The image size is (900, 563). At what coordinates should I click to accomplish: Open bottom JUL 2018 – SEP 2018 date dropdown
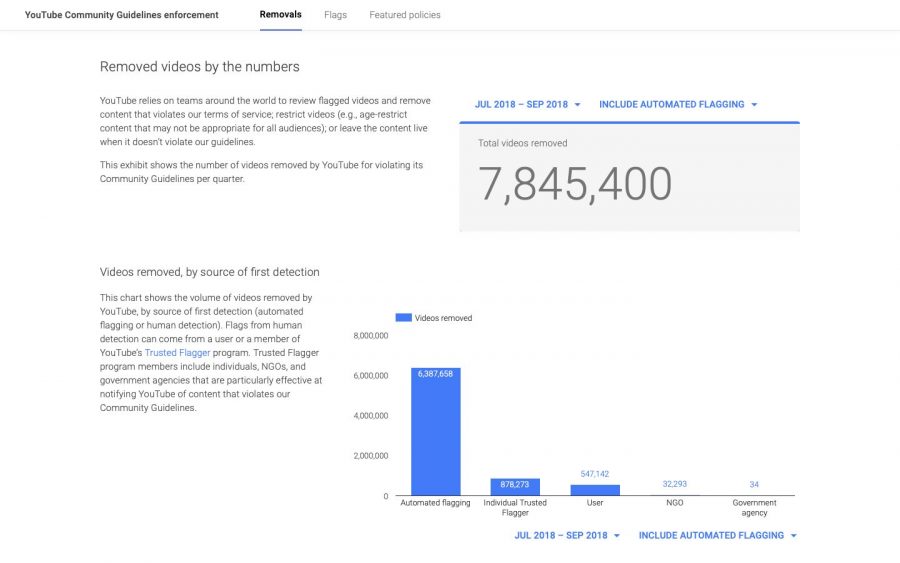[567, 535]
